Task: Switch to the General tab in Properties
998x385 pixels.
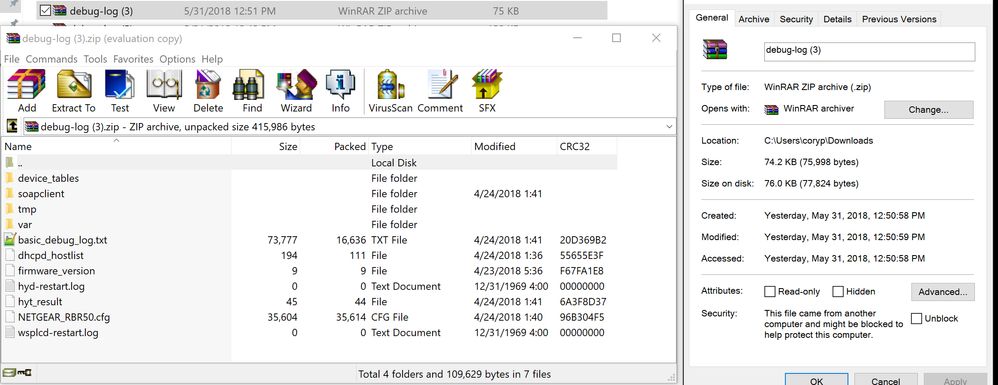Action: pos(712,18)
